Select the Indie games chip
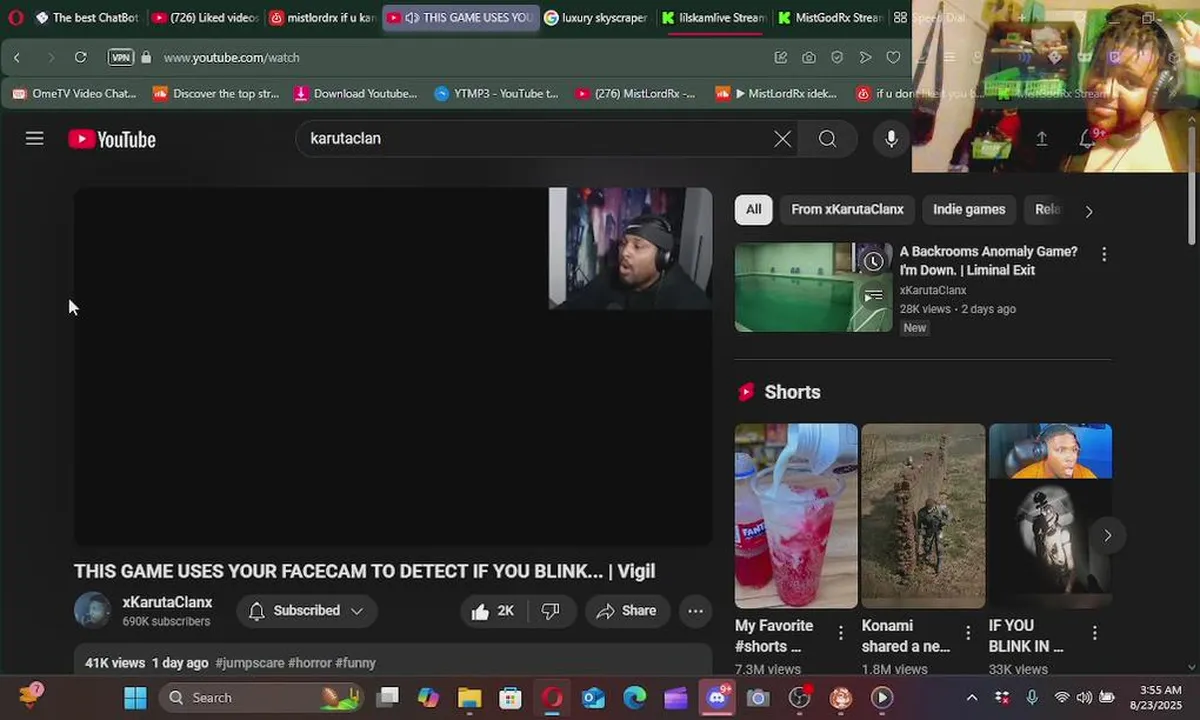The width and height of the screenshot is (1200, 720). coord(969,210)
